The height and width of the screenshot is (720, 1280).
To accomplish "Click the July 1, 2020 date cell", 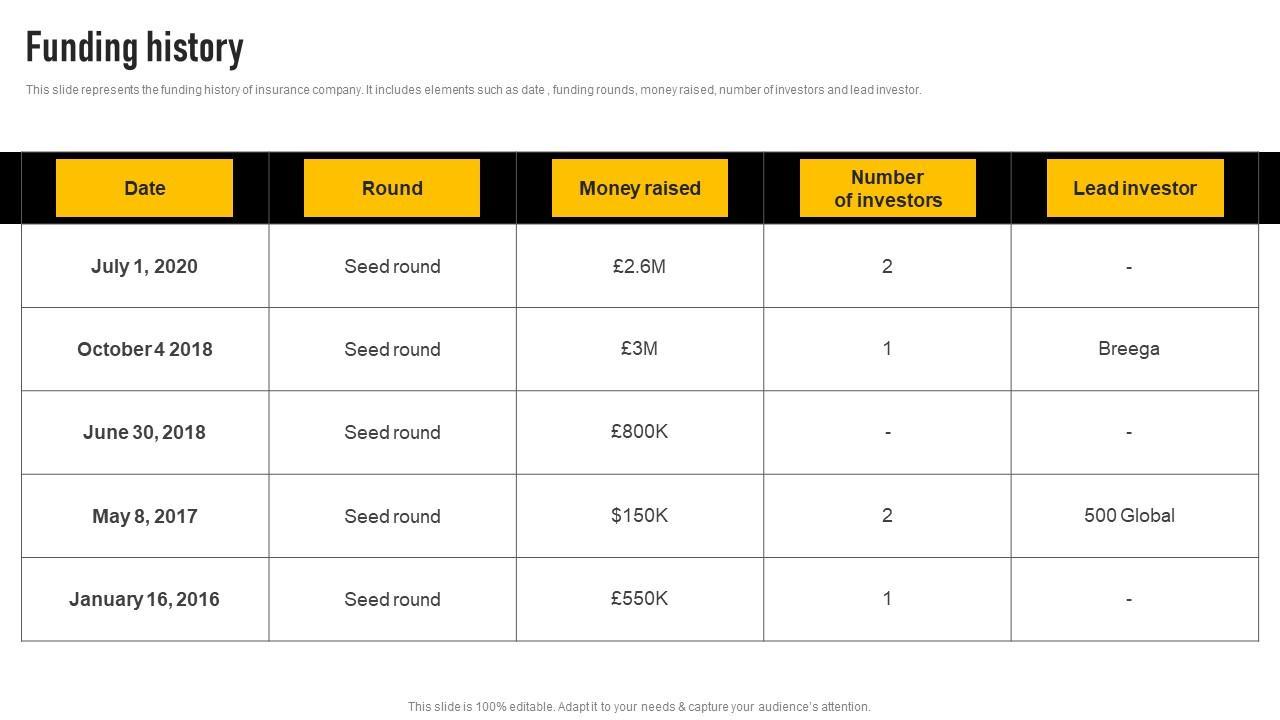I will (144, 266).
